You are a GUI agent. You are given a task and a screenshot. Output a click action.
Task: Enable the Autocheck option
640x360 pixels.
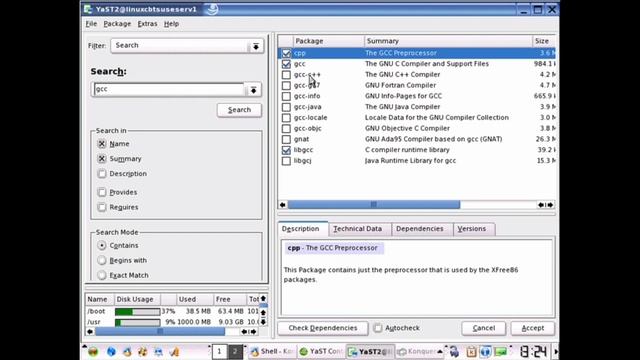coord(378,328)
